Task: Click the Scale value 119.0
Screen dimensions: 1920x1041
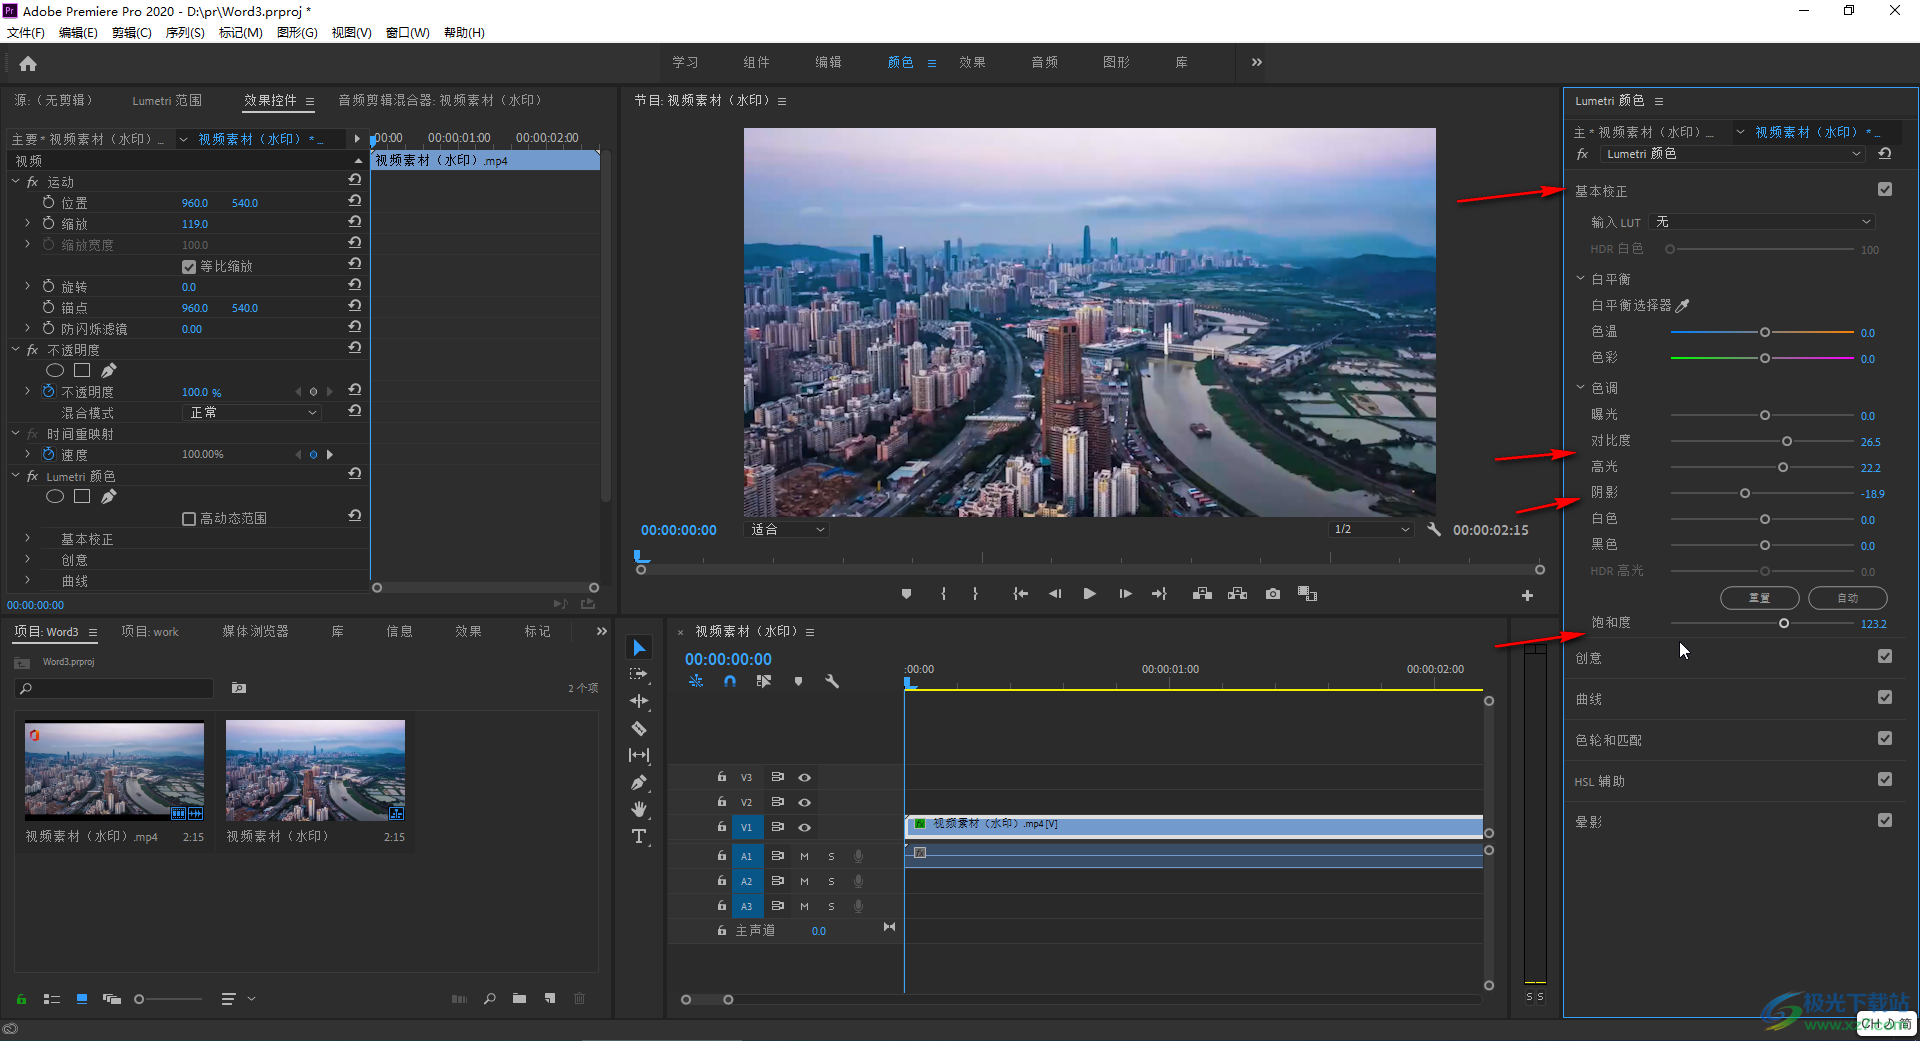Action: 194,224
